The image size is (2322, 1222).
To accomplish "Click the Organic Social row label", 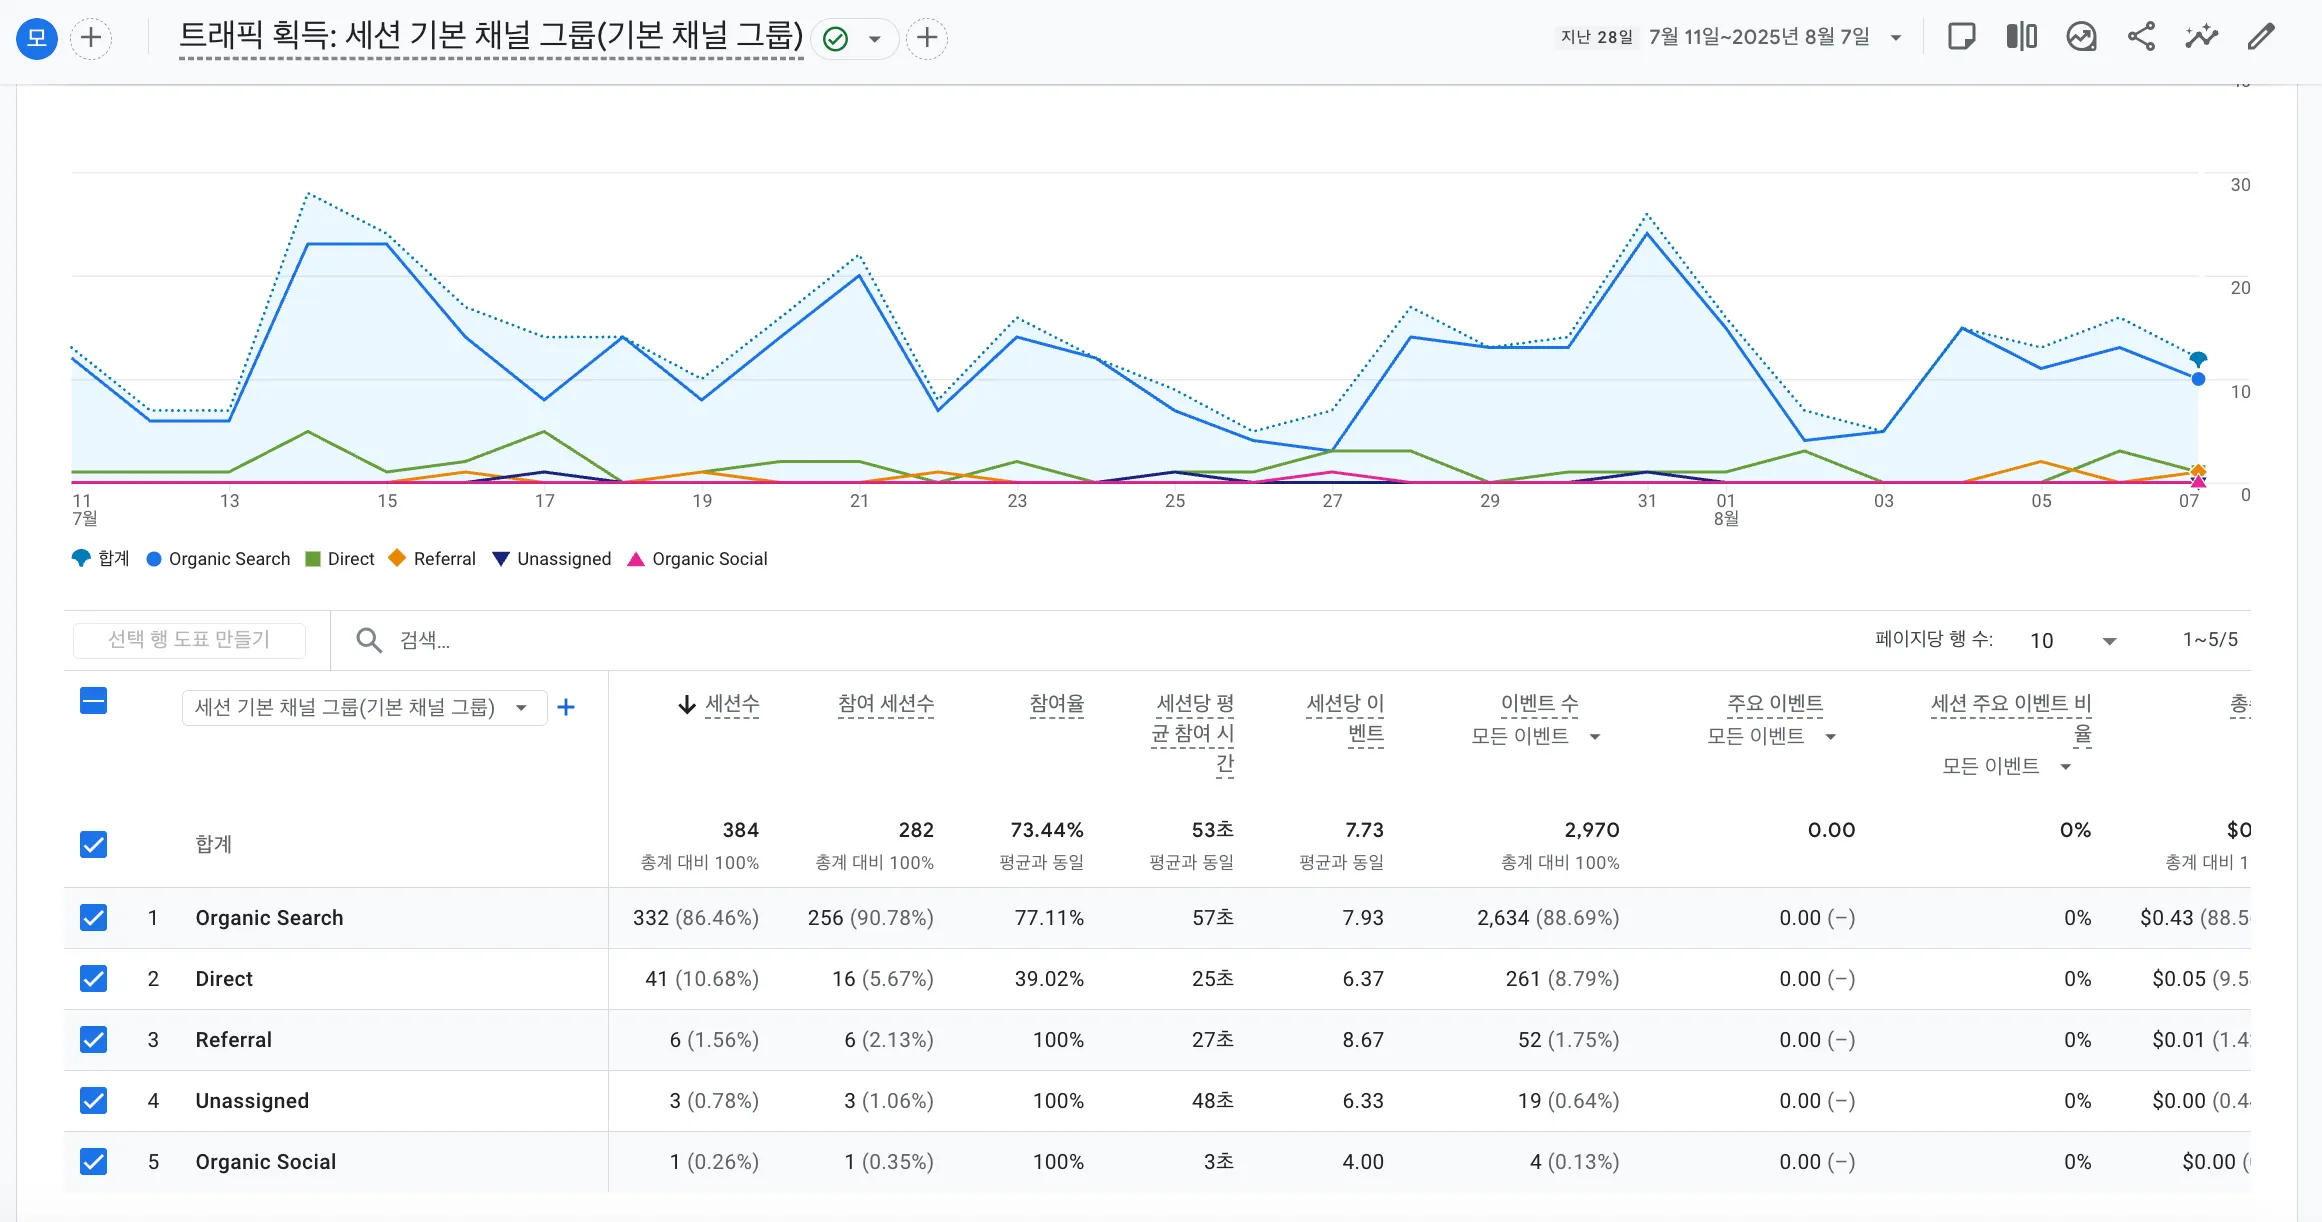I will point(265,1162).
